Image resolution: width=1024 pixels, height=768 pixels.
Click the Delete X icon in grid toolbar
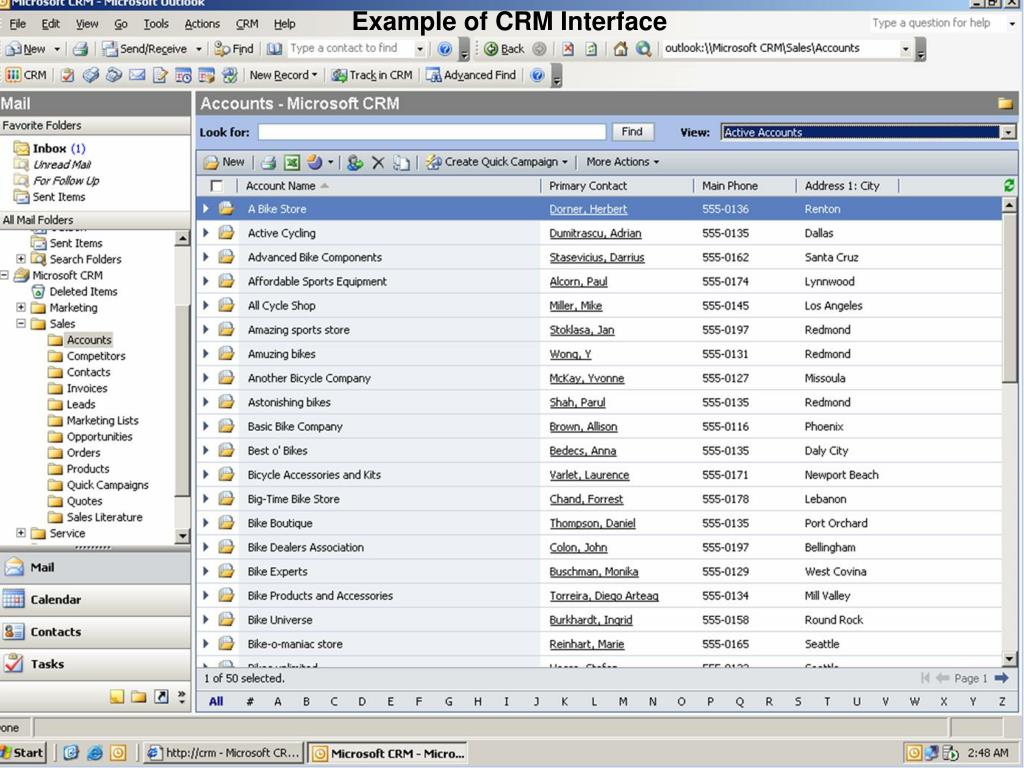378,162
